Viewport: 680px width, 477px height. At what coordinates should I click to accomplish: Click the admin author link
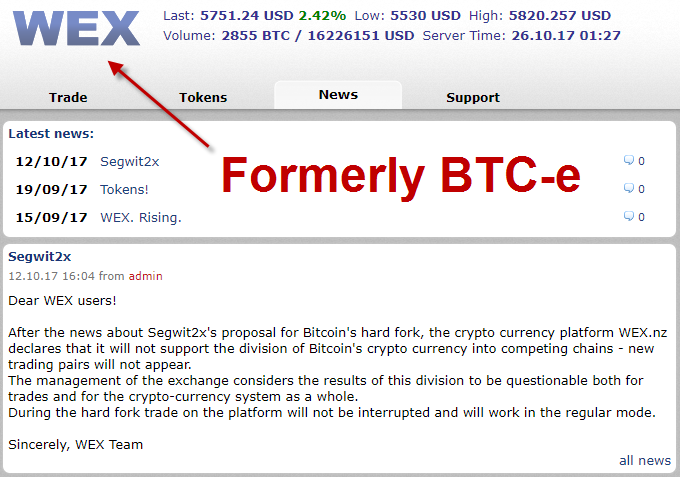click(x=145, y=276)
